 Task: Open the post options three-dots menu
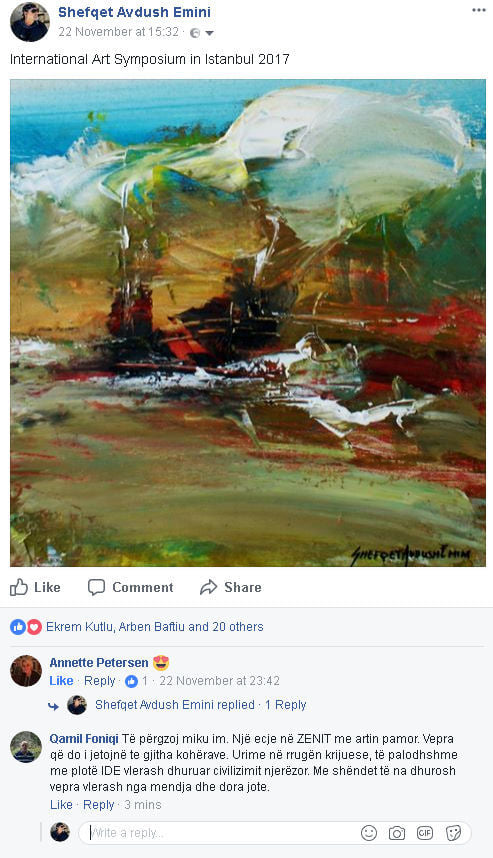coord(479,10)
